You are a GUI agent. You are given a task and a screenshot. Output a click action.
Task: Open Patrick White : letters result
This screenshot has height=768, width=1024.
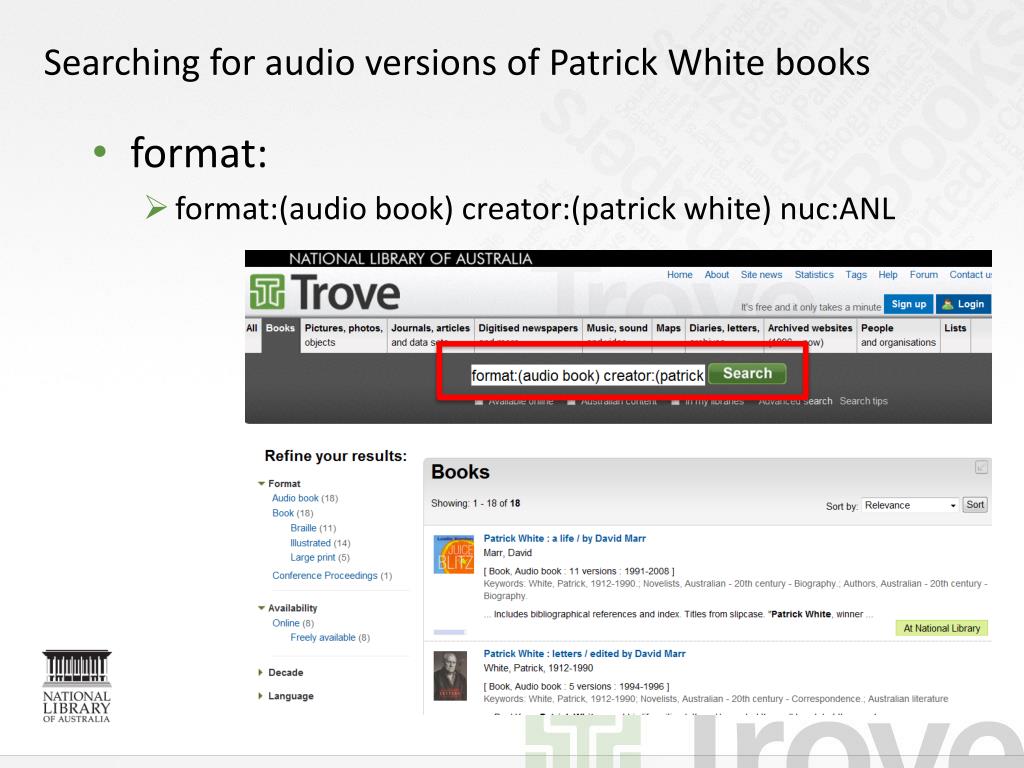[x=584, y=654]
